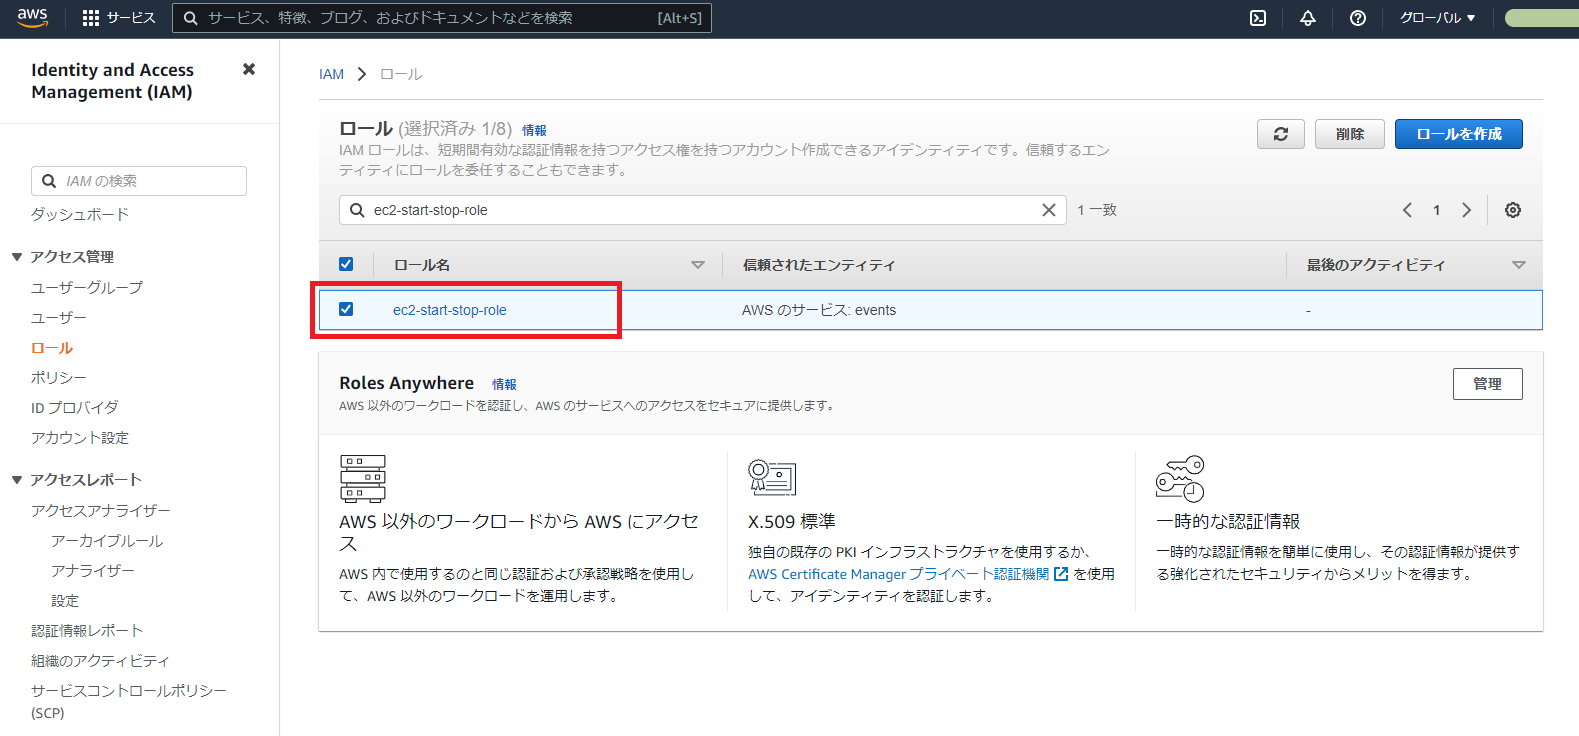This screenshot has width=1579, height=736.
Task: Open ID プロバイダ in the sidebar
Action: click(75, 407)
